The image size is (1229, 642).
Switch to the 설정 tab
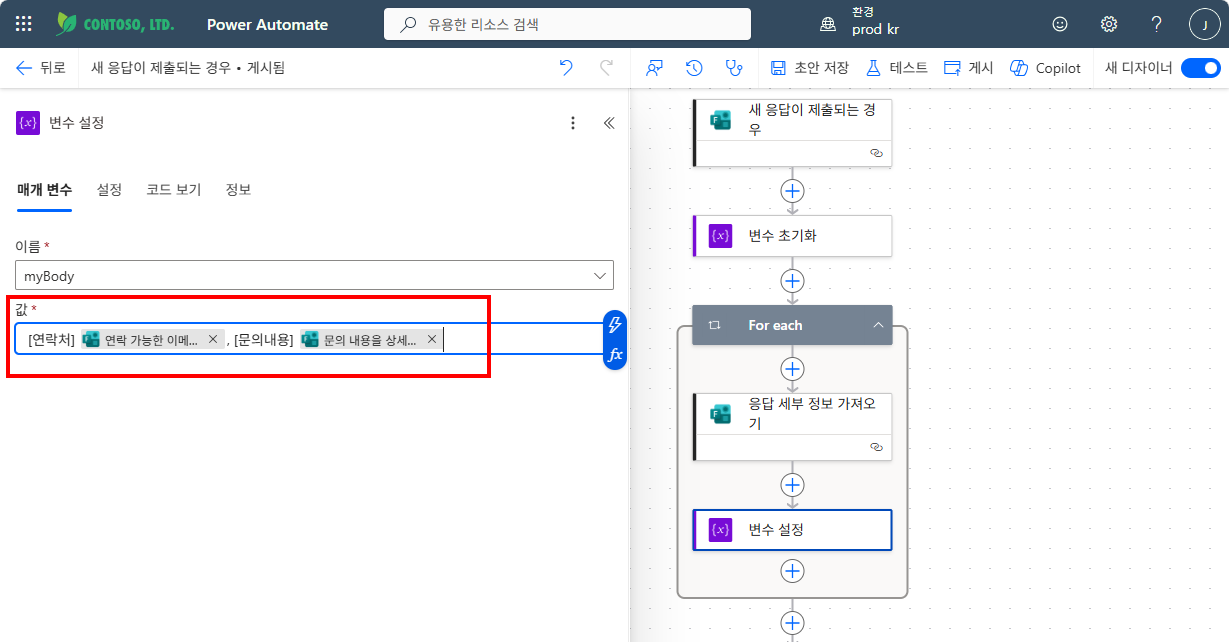pyautogui.click(x=109, y=189)
